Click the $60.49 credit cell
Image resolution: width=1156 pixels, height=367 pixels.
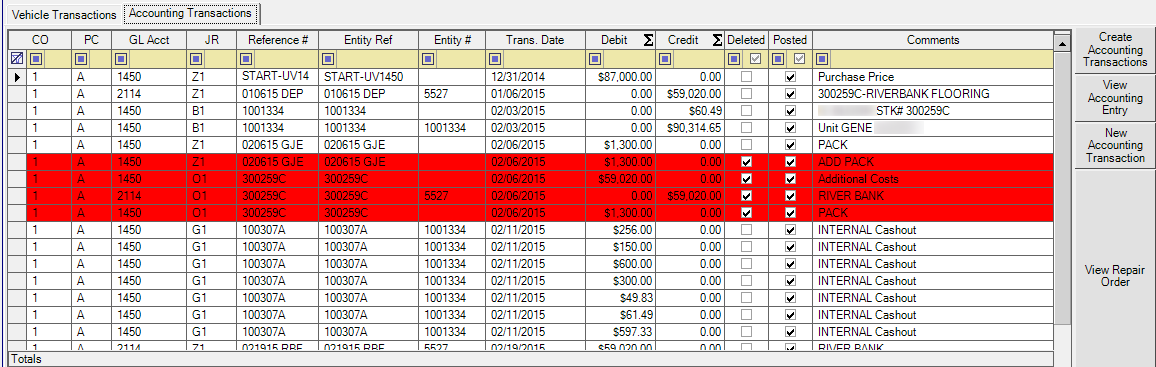coord(691,111)
